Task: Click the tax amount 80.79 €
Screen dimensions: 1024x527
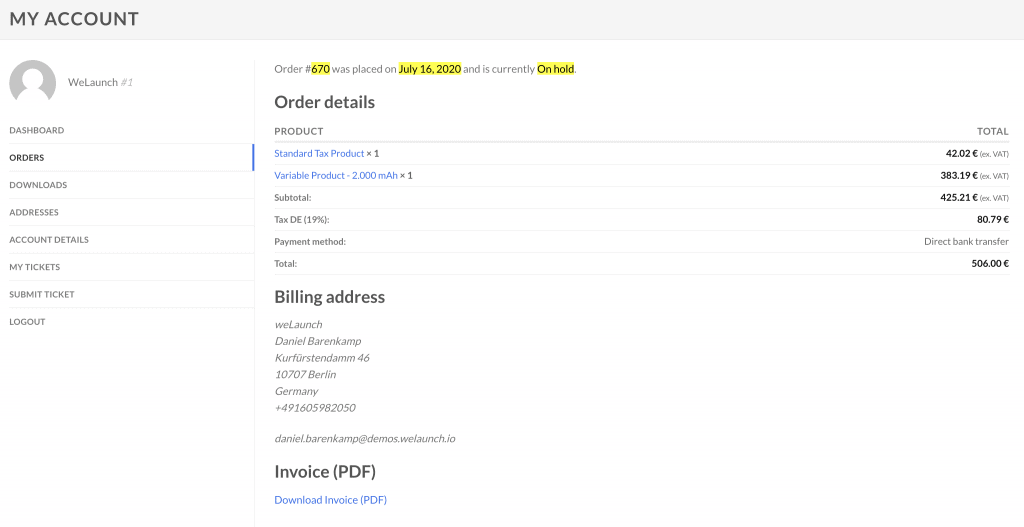Action: tap(993, 219)
